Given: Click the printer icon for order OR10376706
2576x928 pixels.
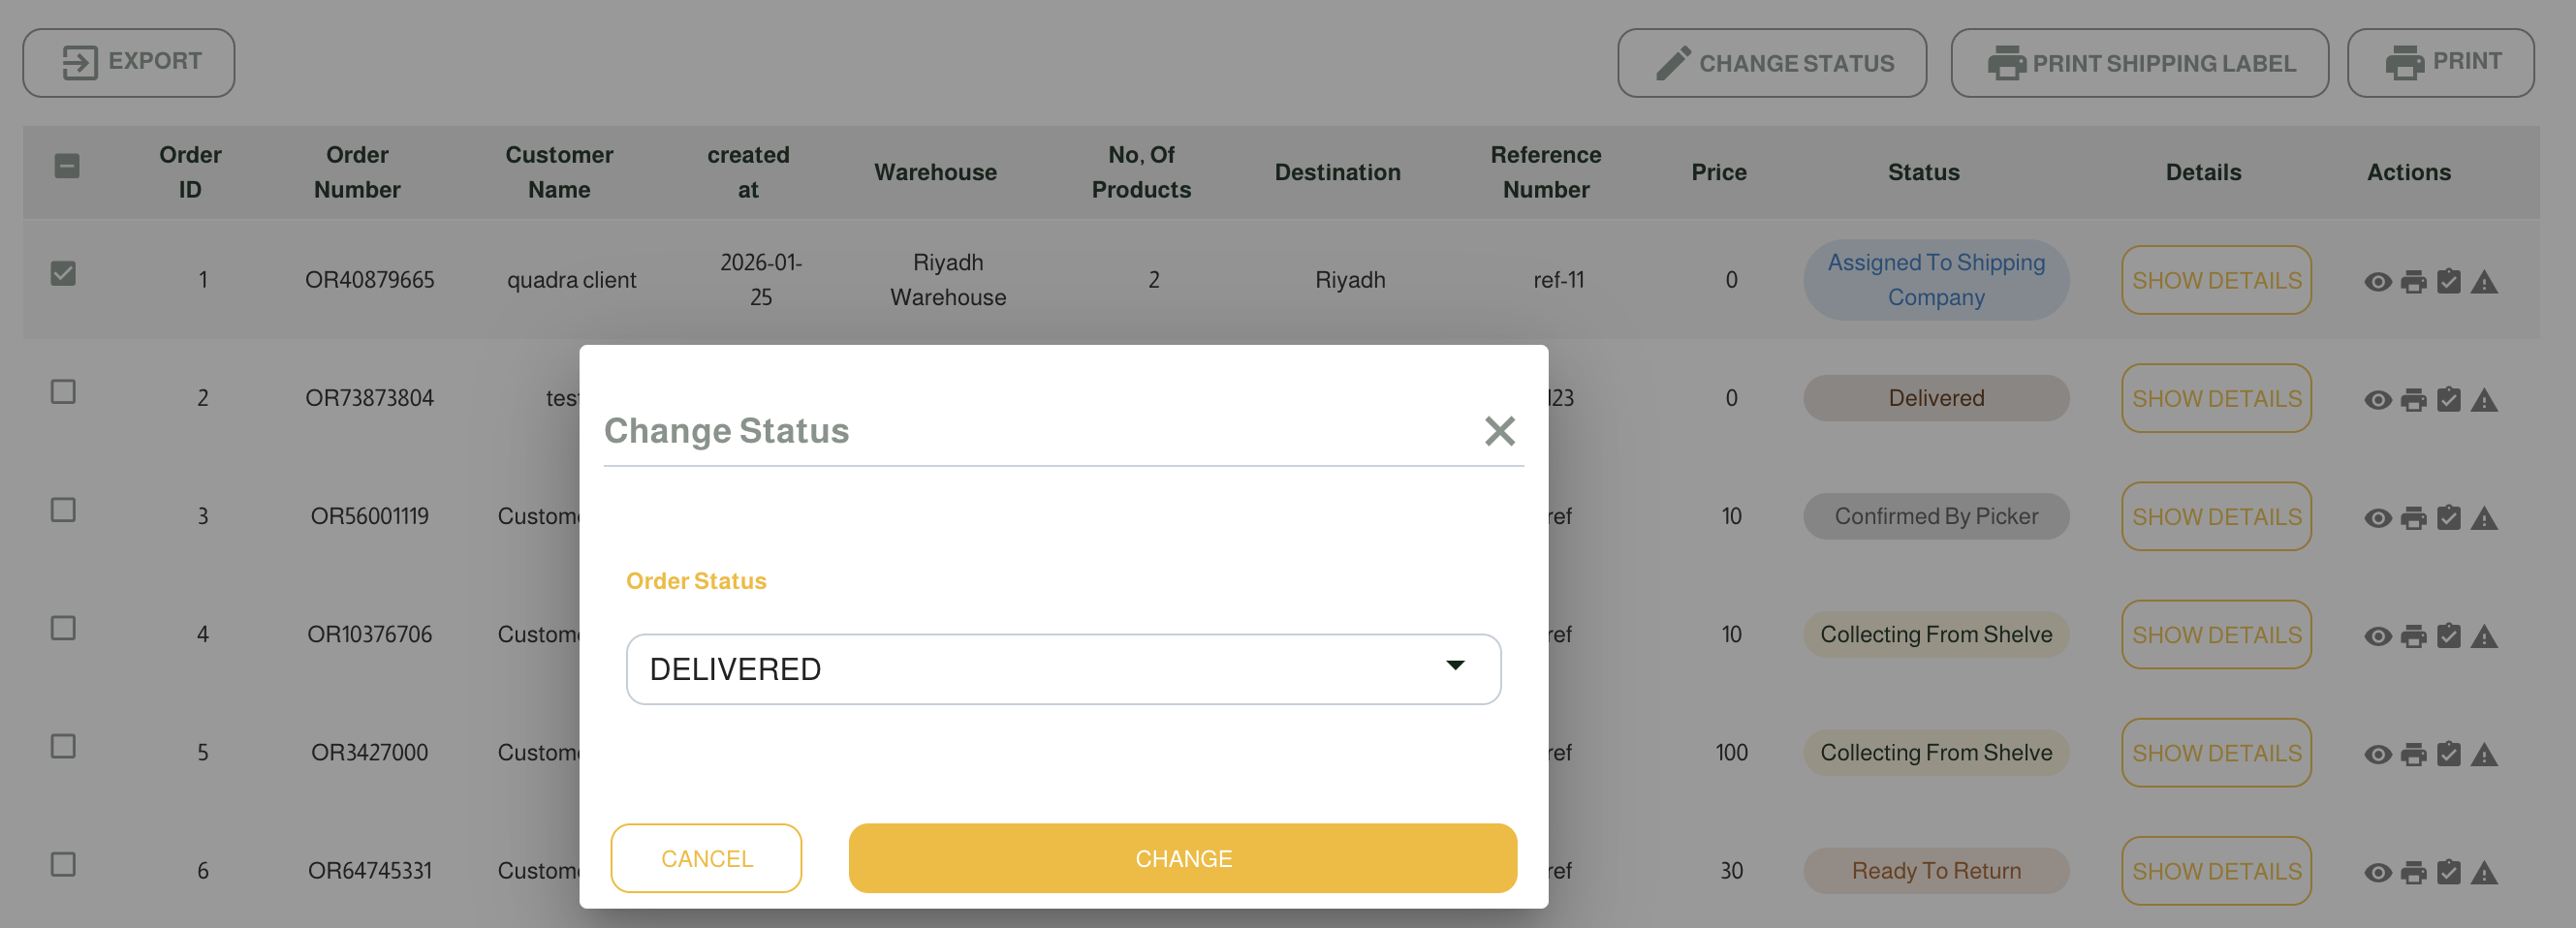Looking at the screenshot, I should tap(2414, 636).
